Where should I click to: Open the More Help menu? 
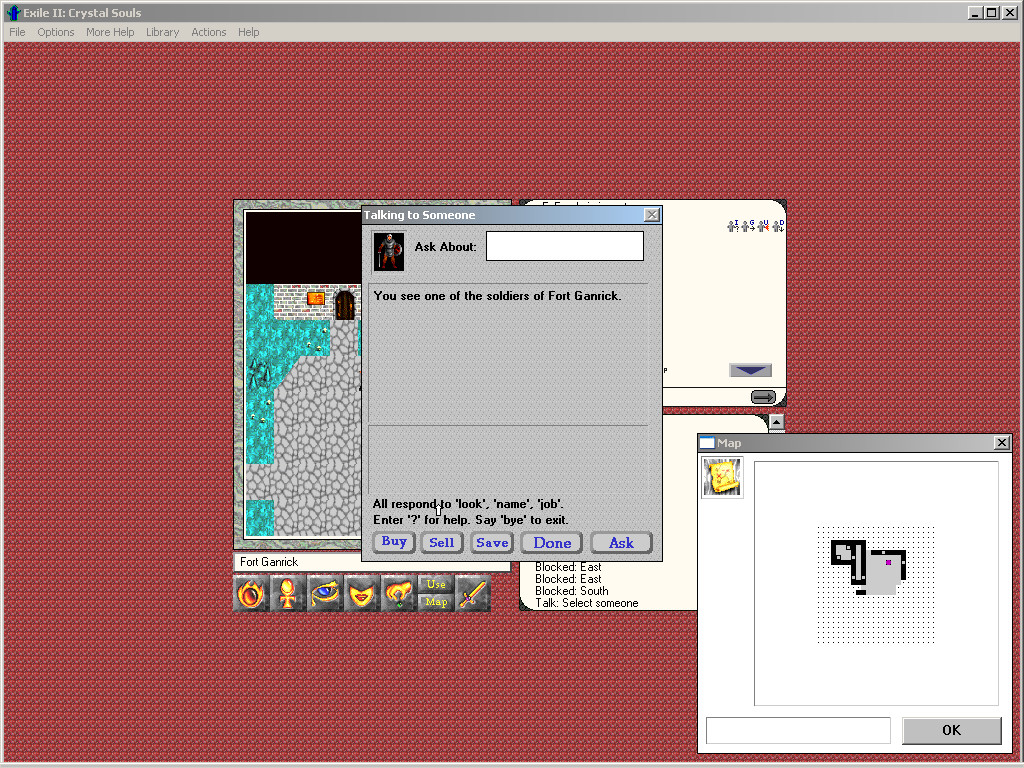click(110, 32)
